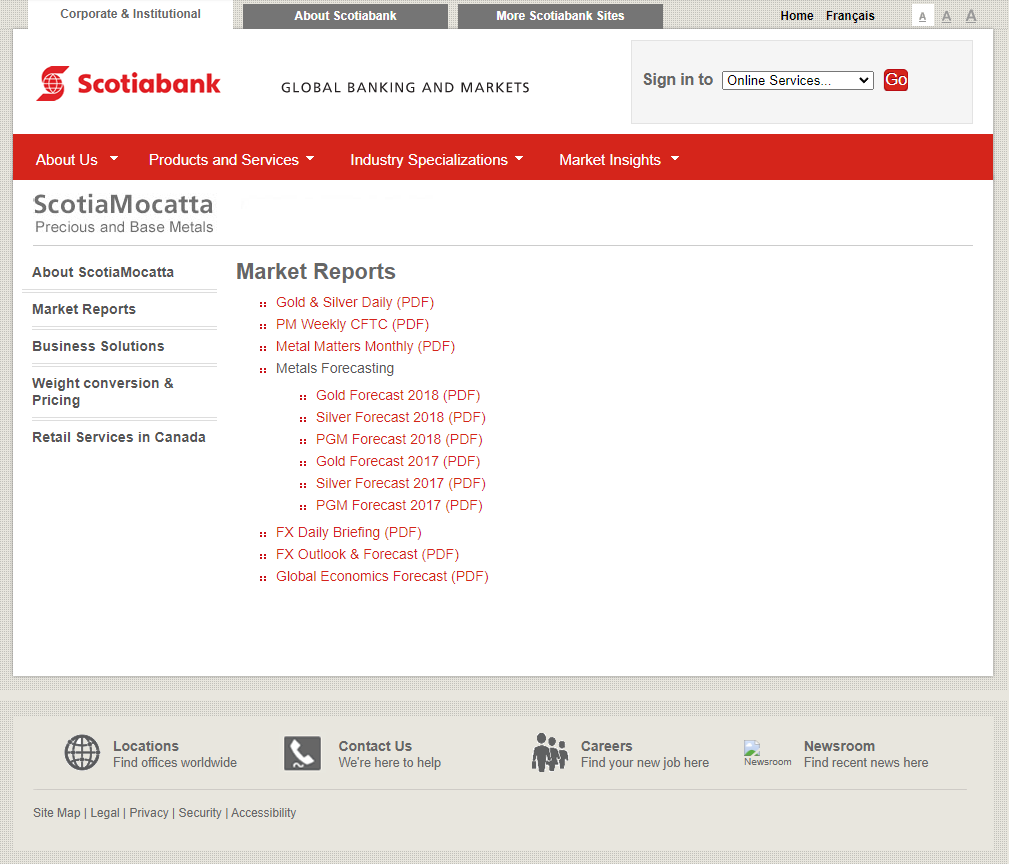This screenshot has height=864, width=1009.
Task: Open the About Scotiabank tab
Action: click(x=346, y=16)
